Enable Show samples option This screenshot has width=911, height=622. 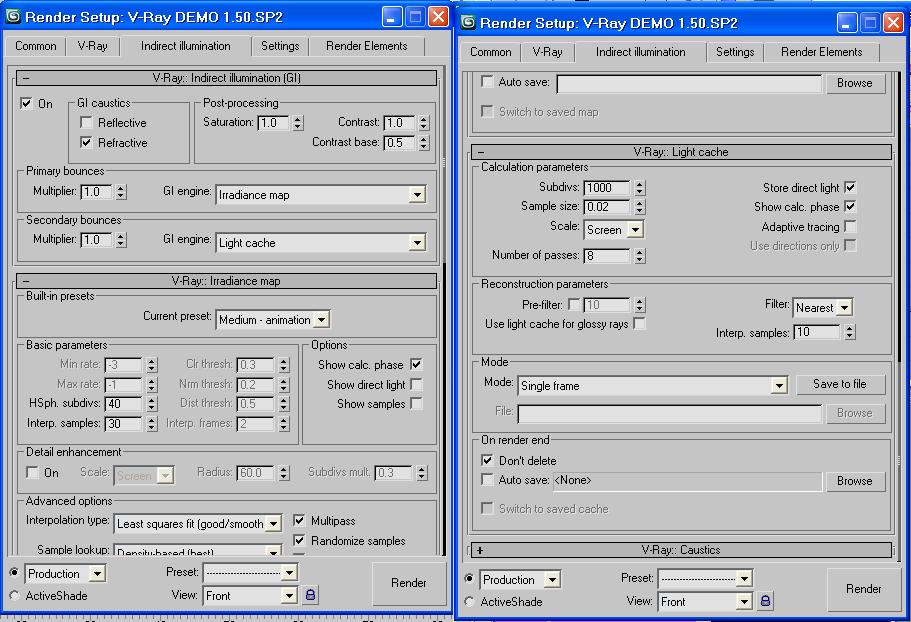(x=416, y=403)
